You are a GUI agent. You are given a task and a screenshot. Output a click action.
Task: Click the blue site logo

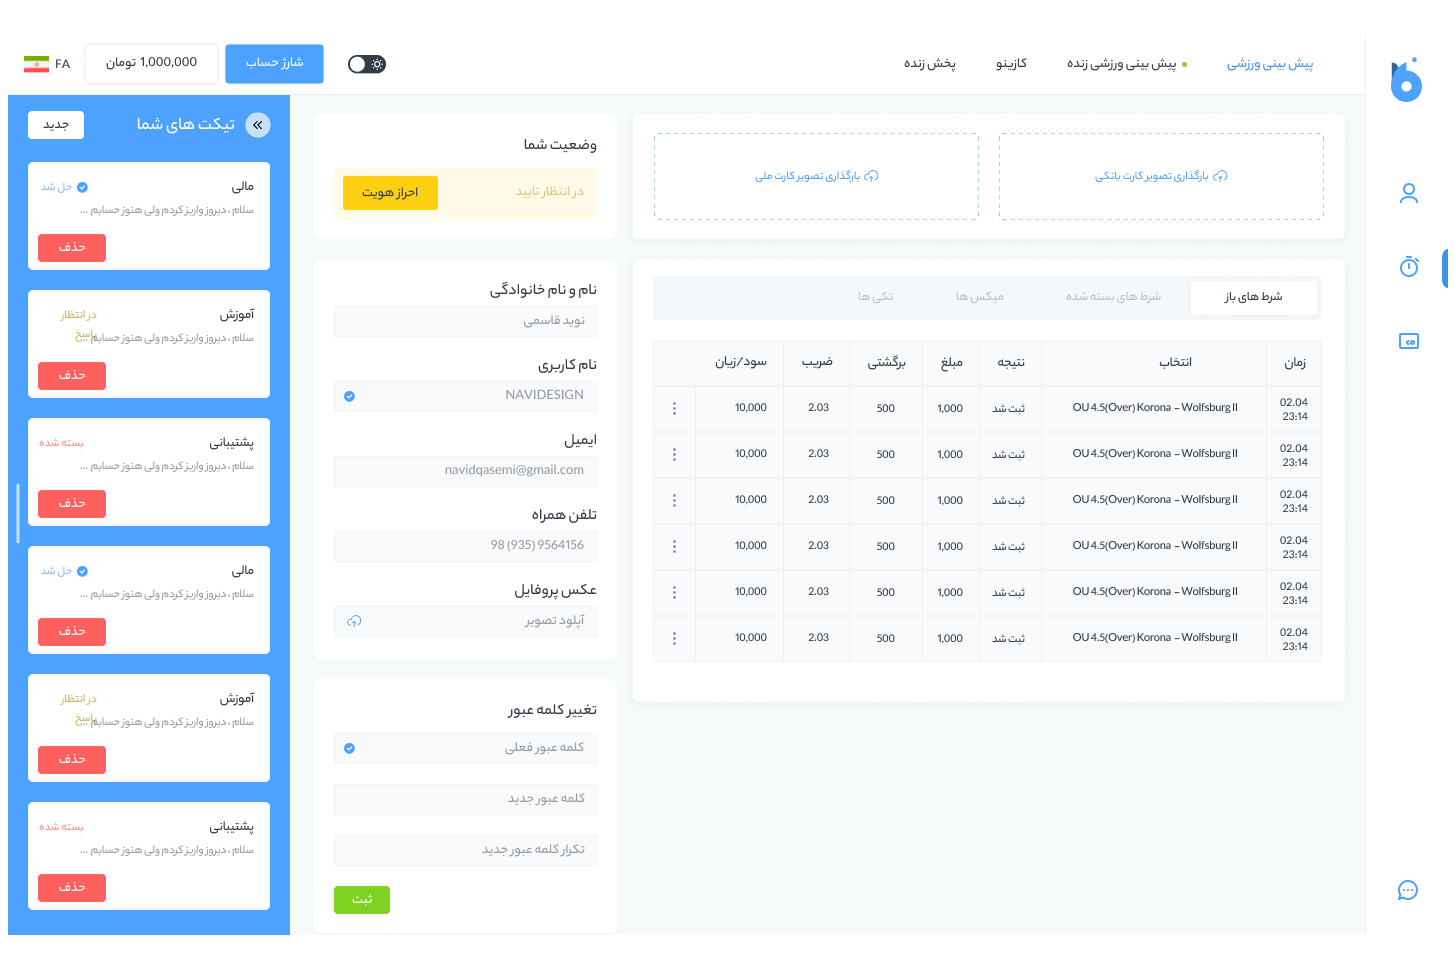[1406, 82]
